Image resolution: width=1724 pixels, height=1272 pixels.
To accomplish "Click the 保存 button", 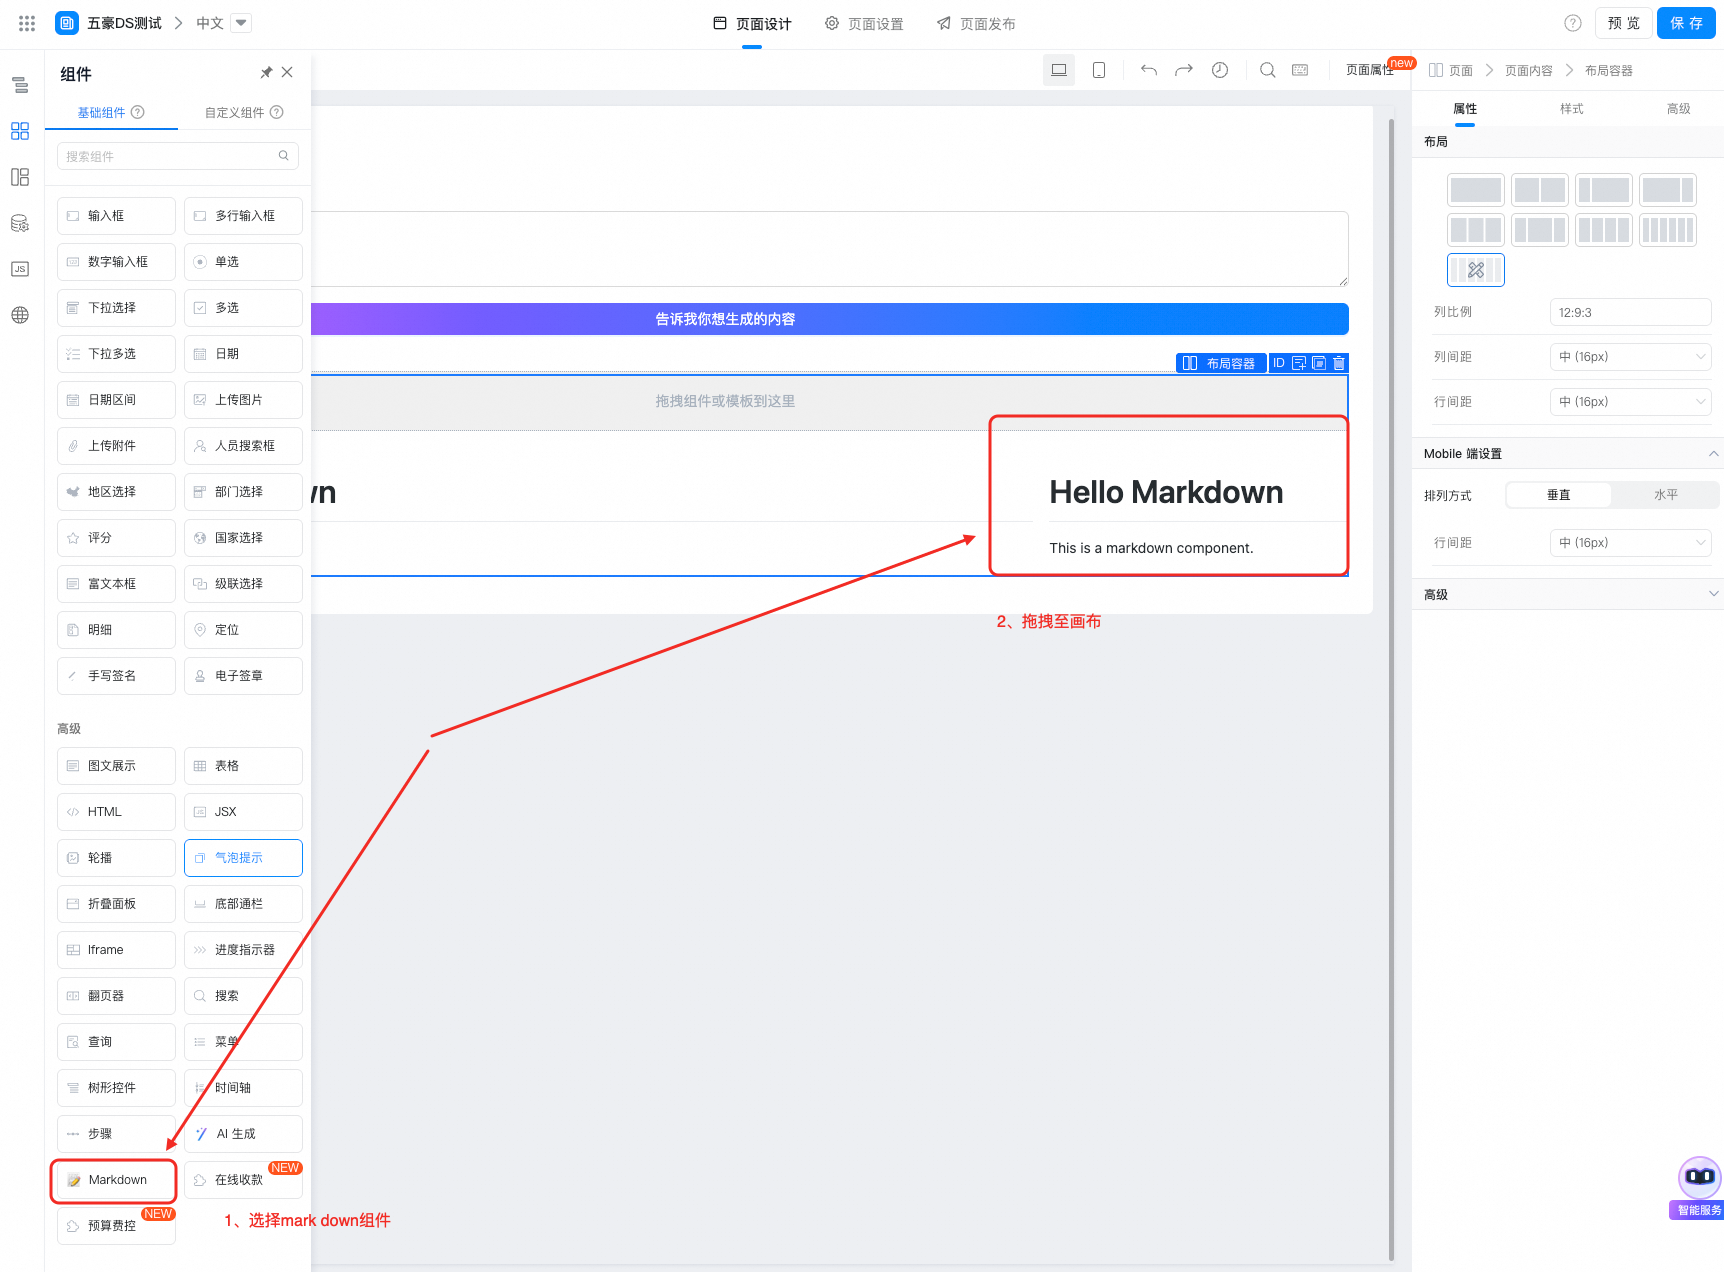I will pos(1686,23).
